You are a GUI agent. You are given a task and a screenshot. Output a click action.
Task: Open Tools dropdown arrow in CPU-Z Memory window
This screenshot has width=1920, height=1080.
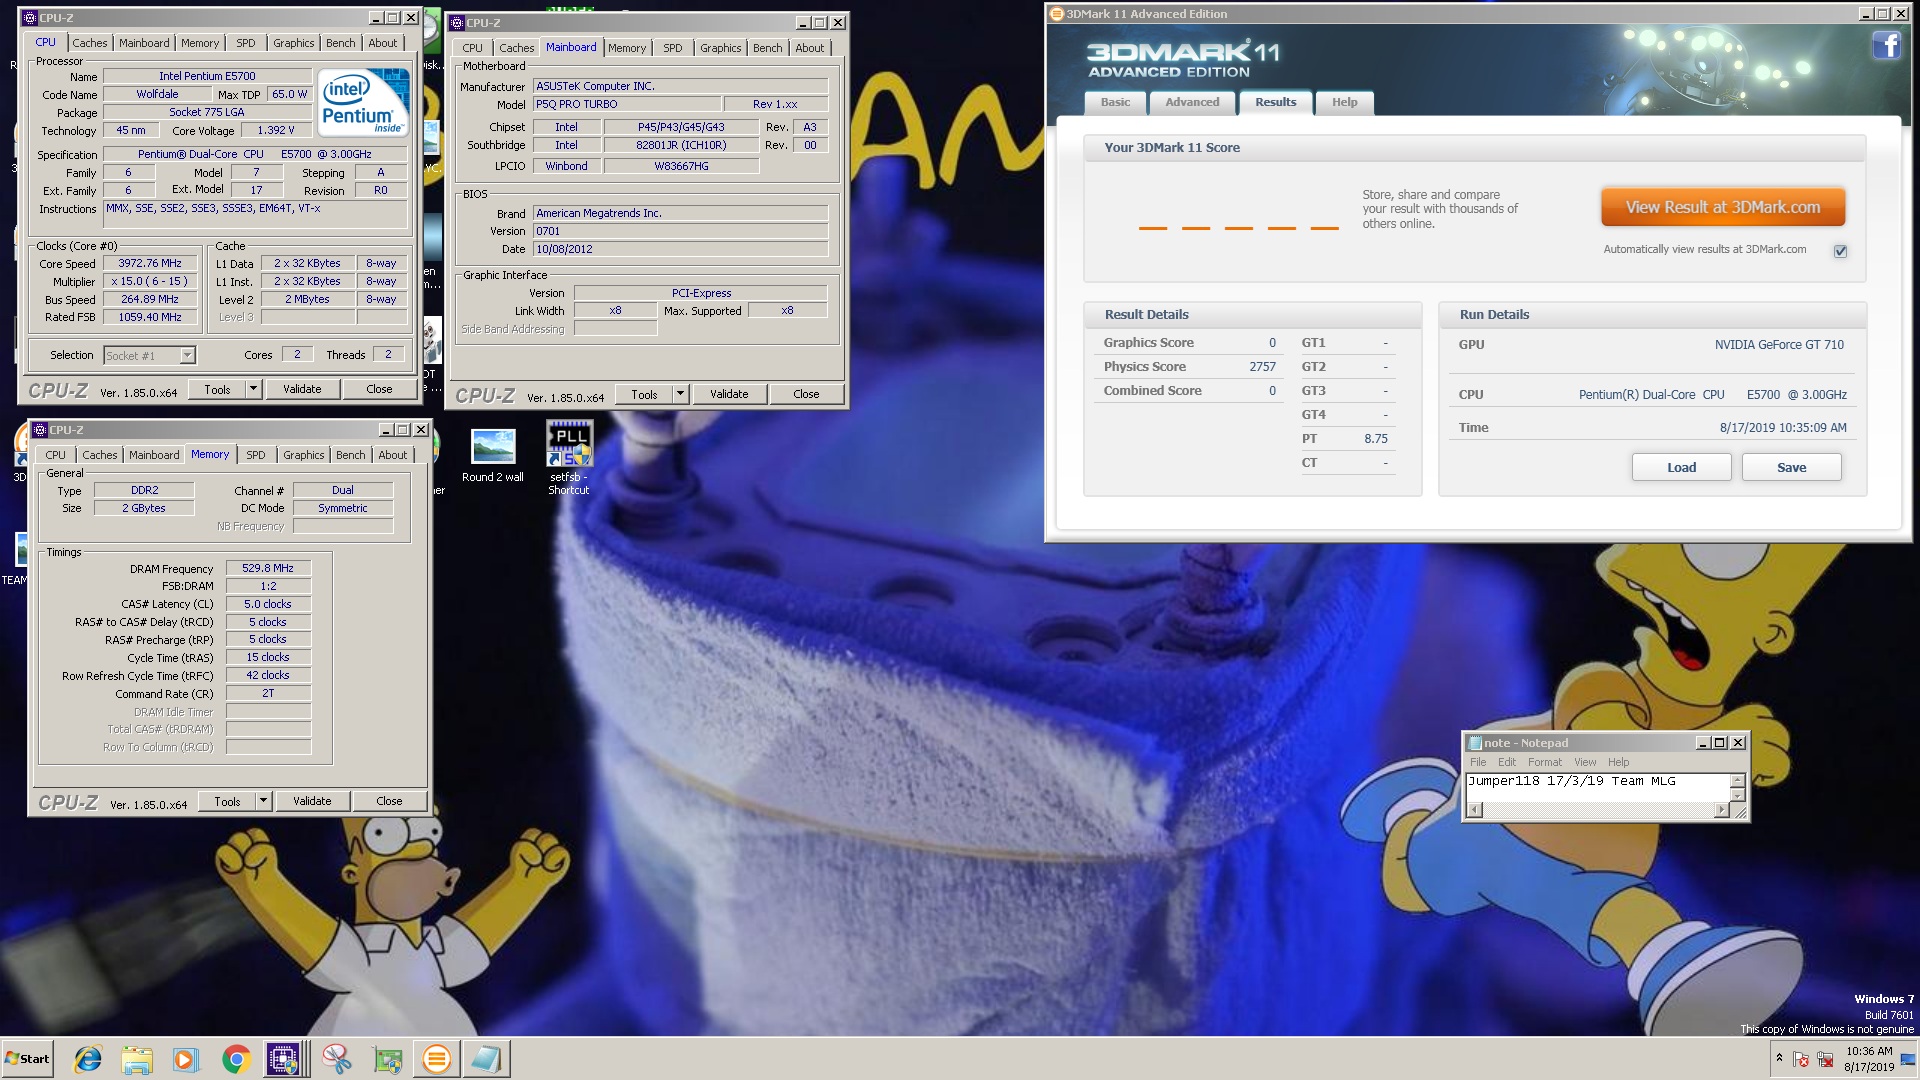[263, 801]
